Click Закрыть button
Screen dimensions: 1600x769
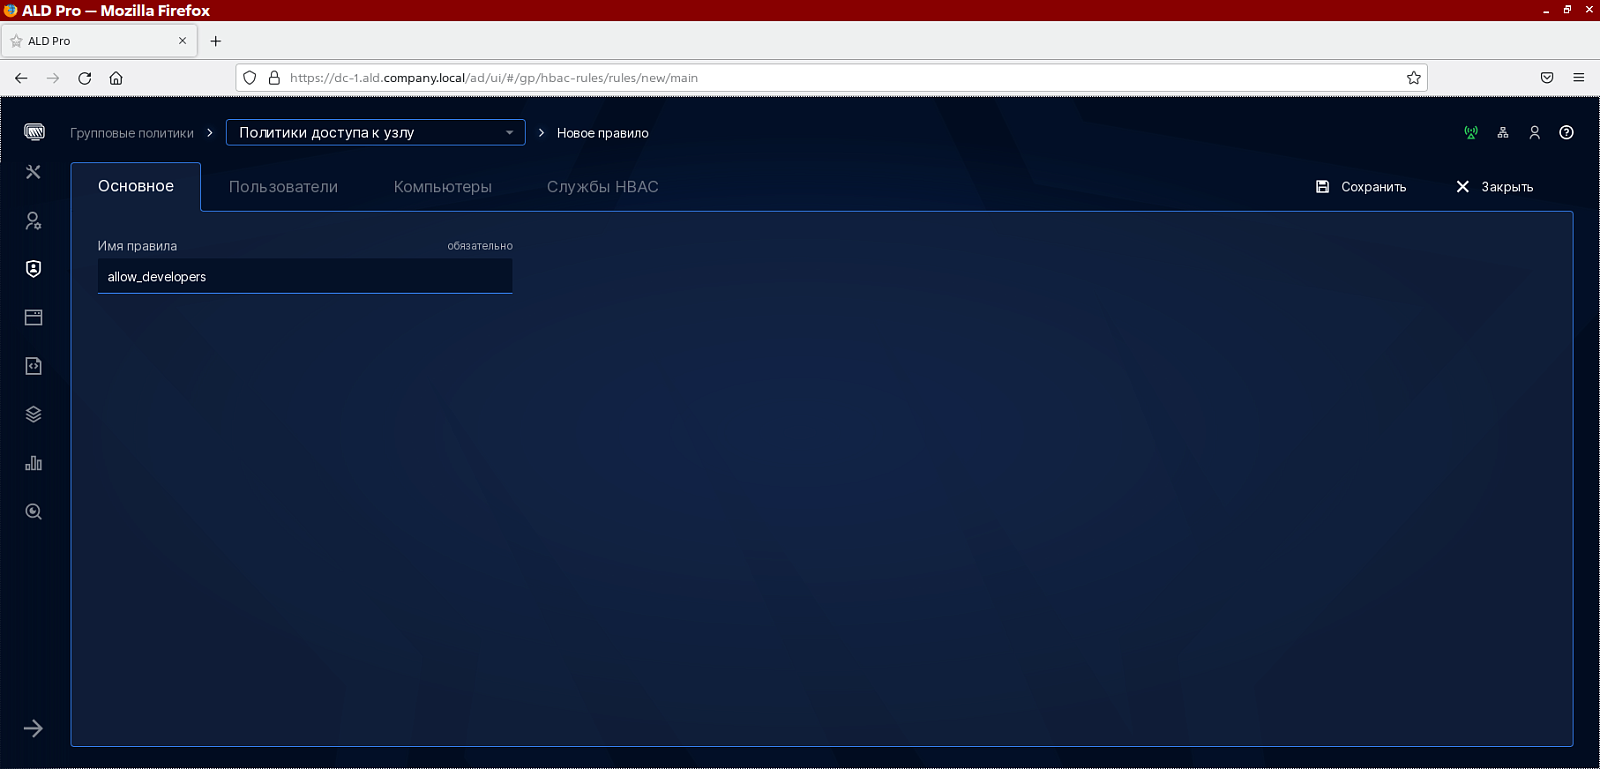[x=1495, y=187]
